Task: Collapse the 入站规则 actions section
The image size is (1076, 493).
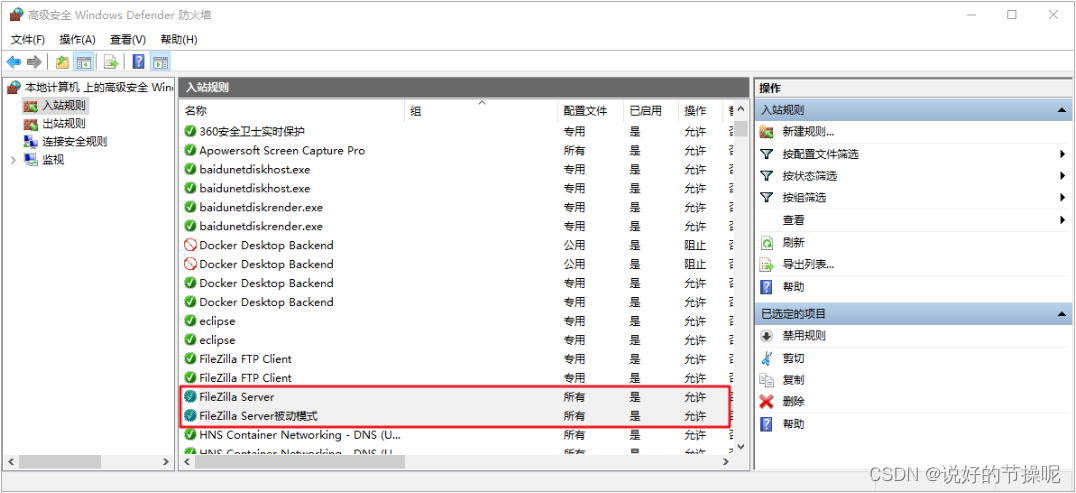Action: [x=1061, y=110]
